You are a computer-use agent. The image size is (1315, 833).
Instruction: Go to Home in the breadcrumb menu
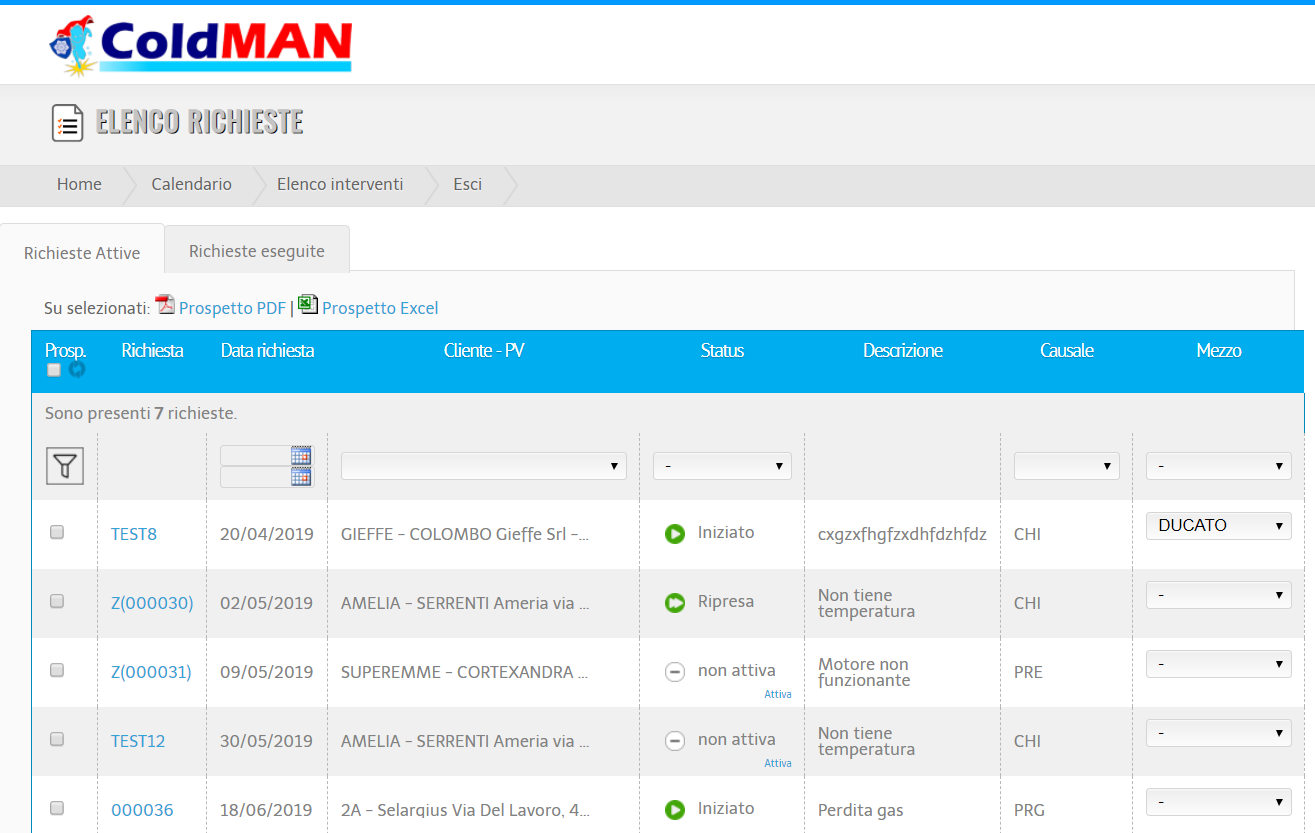coord(79,184)
